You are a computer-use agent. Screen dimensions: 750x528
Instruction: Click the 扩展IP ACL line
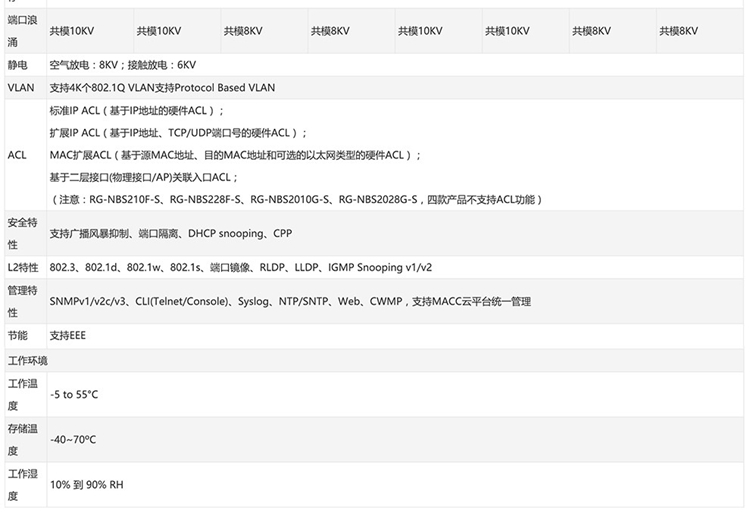(178, 133)
